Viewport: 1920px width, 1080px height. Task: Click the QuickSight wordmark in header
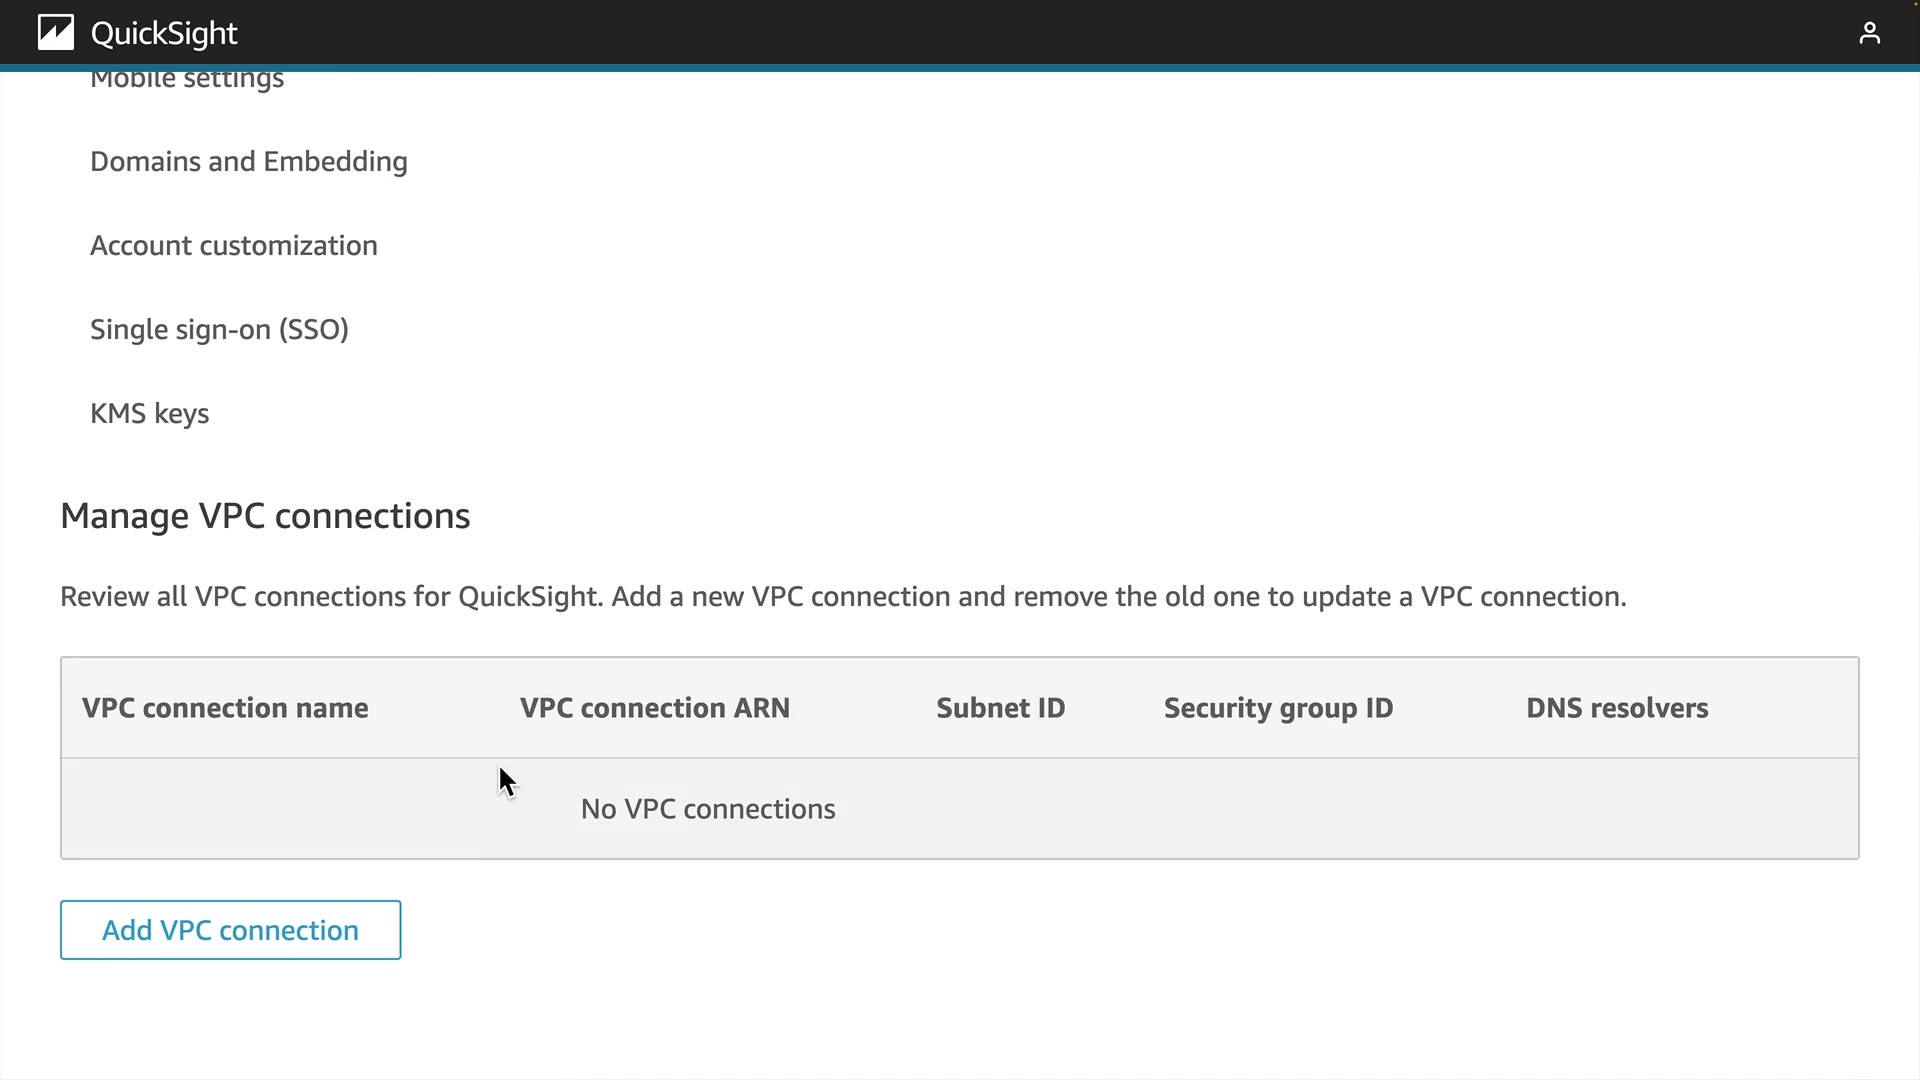(164, 34)
